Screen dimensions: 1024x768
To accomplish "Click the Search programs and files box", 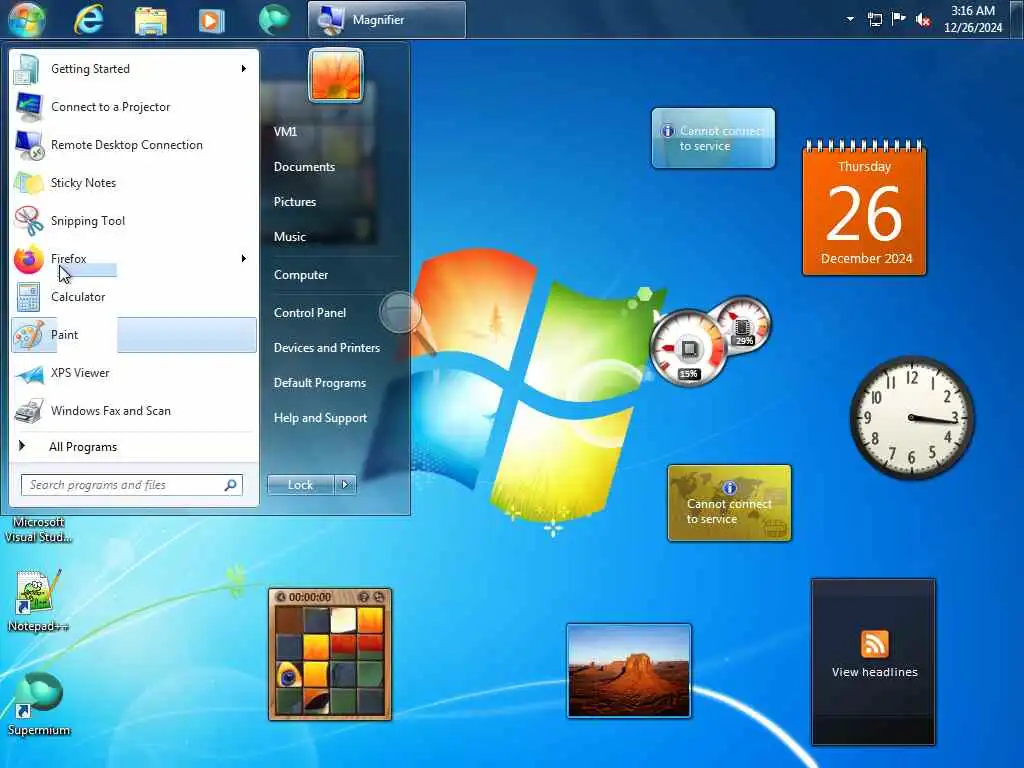I will 132,485.
